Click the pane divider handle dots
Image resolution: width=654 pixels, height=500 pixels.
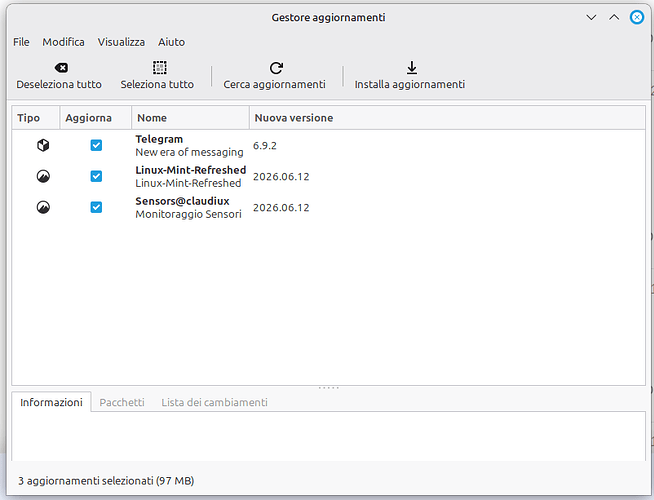point(329,388)
